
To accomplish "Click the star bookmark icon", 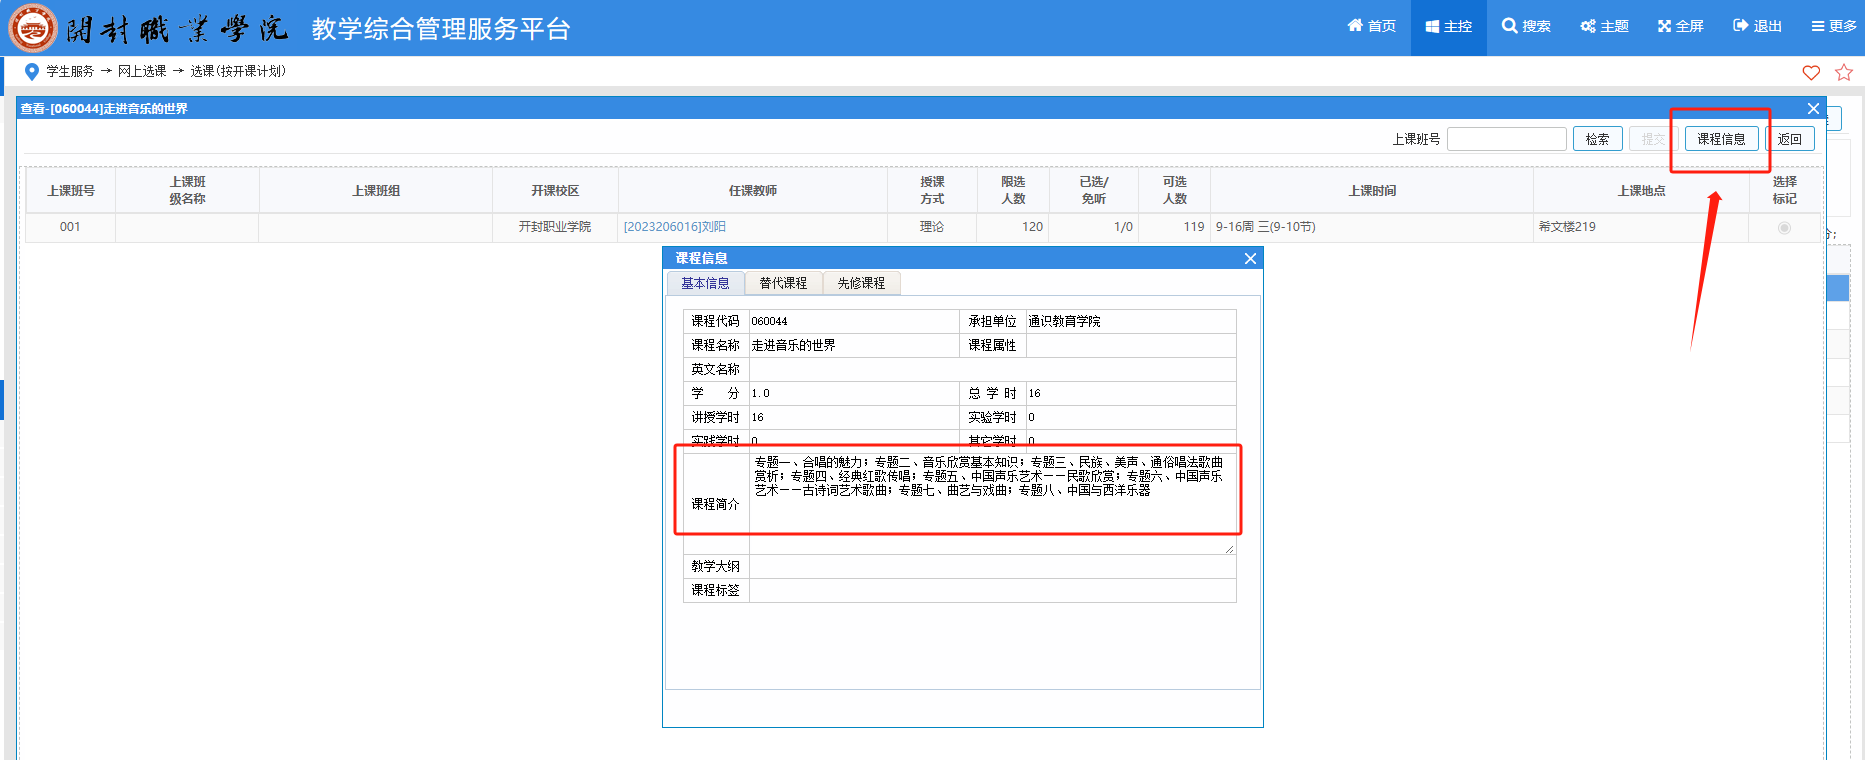I will click(1844, 72).
